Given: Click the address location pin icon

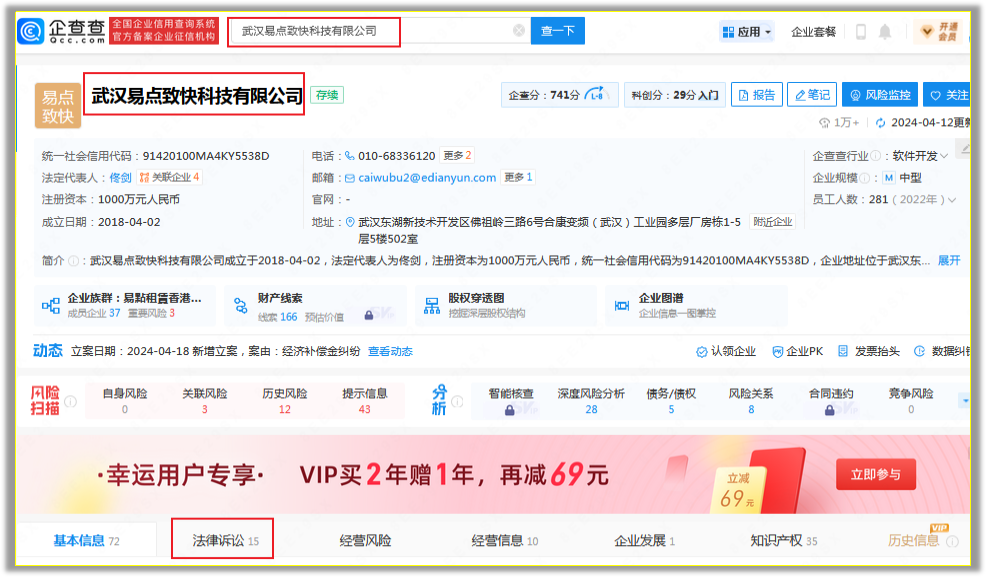Looking at the screenshot, I should [350, 222].
